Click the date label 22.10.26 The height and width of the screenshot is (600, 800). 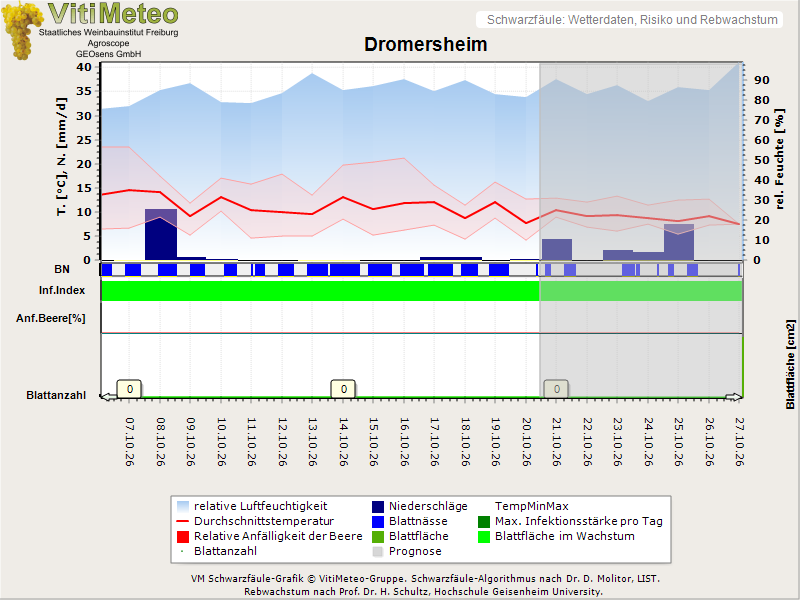(x=587, y=442)
